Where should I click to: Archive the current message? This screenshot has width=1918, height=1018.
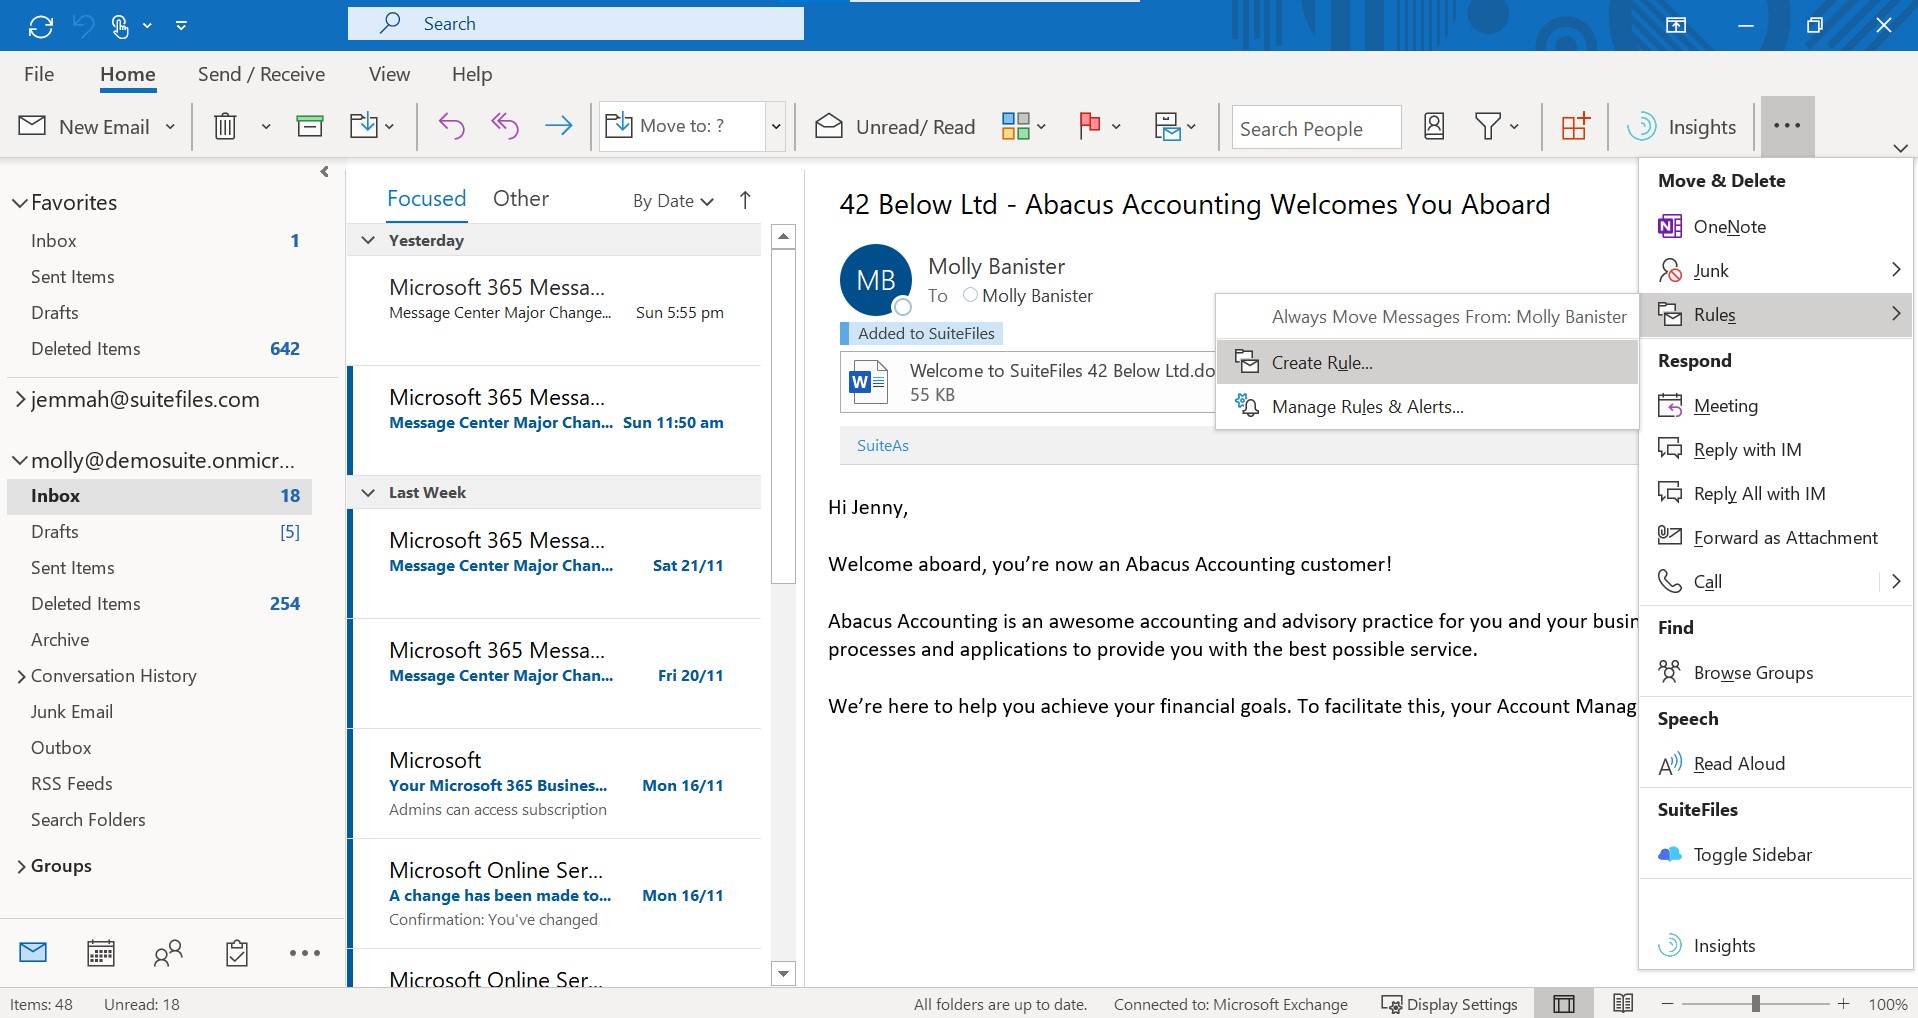coord(309,126)
